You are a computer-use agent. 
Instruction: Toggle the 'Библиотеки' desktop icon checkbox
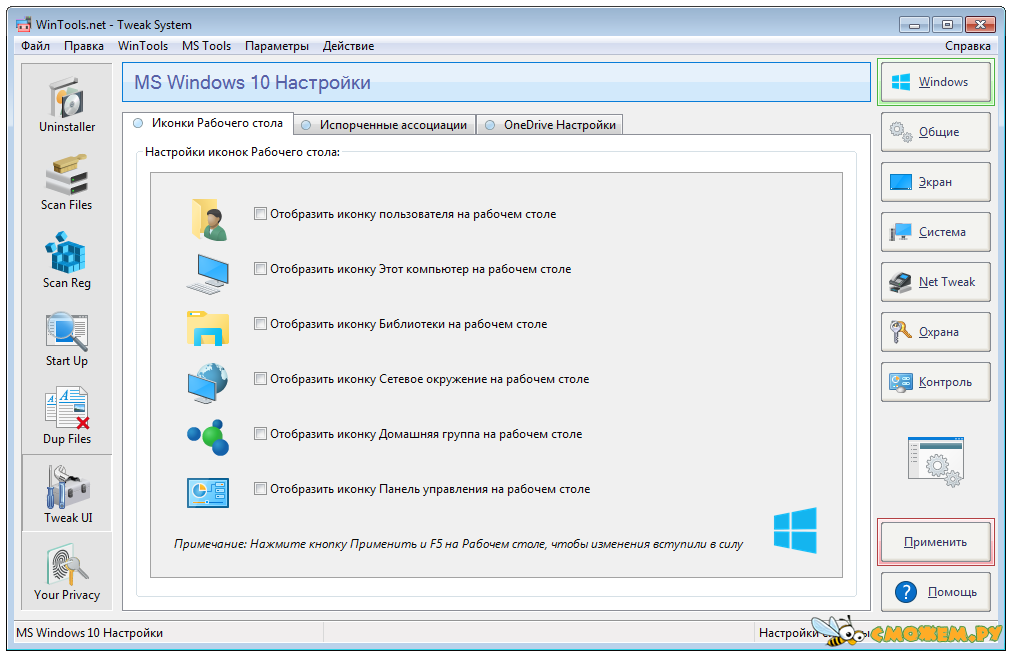[x=260, y=324]
